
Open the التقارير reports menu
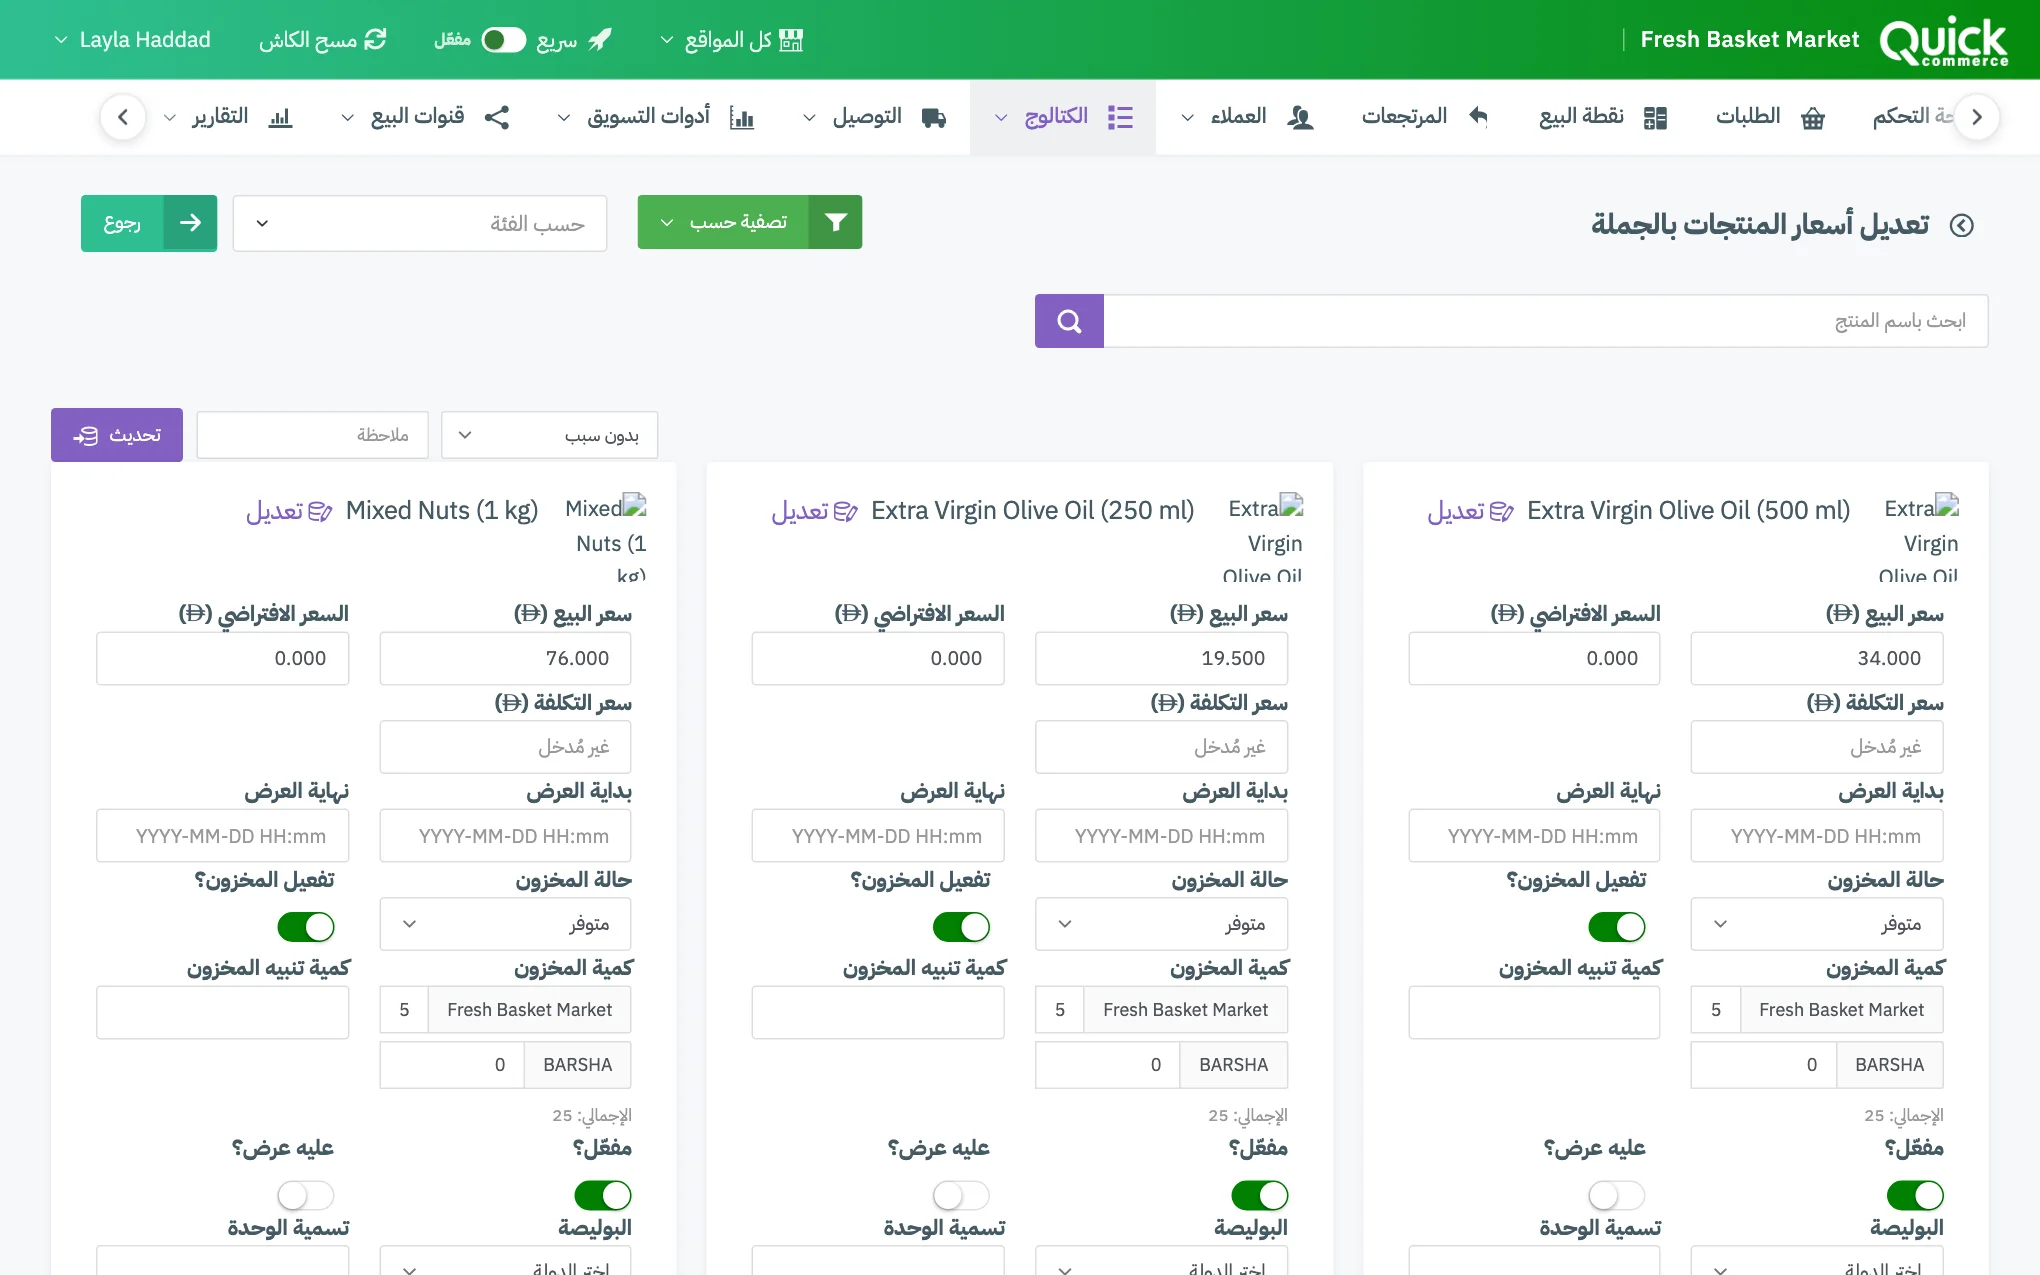pyautogui.click(x=229, y=117)
